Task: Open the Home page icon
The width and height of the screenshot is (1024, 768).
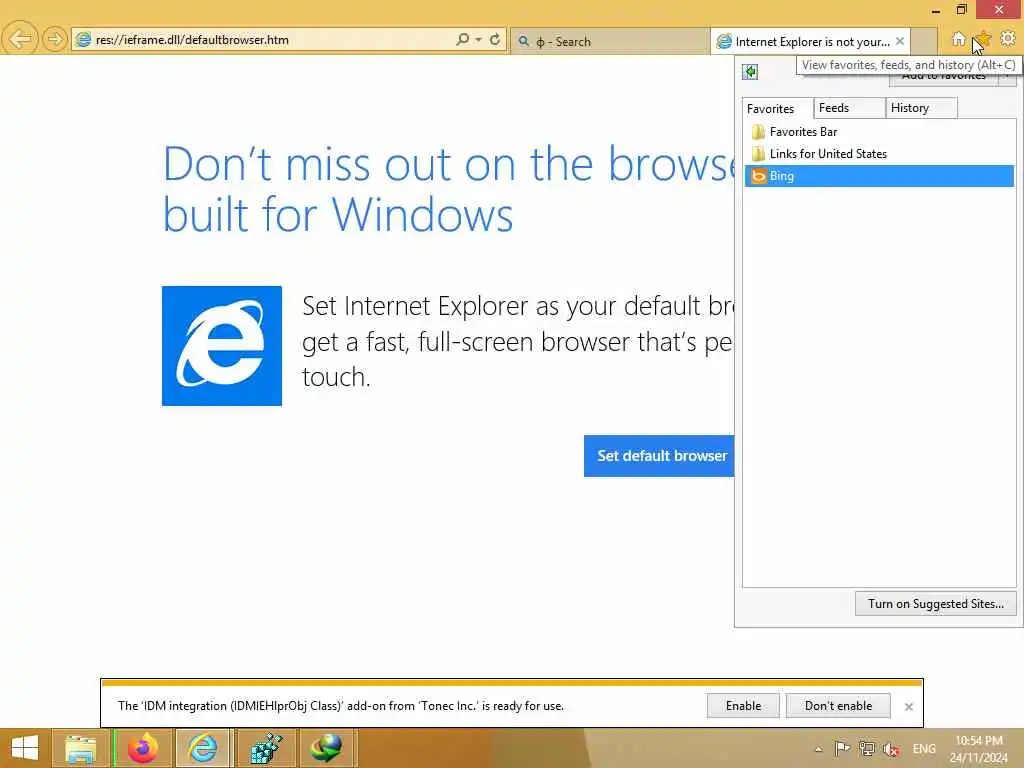Action: pyautogui.click(x=958, y=39)
